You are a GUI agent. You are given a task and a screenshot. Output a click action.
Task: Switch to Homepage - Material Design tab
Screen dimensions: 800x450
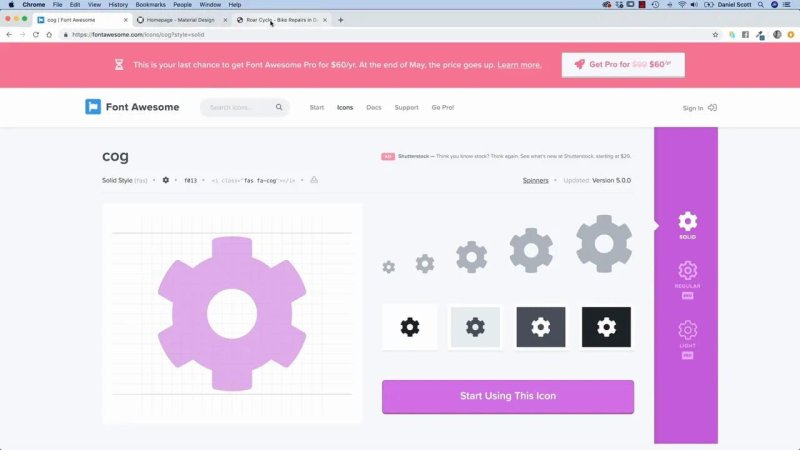(x=181, y=20)
